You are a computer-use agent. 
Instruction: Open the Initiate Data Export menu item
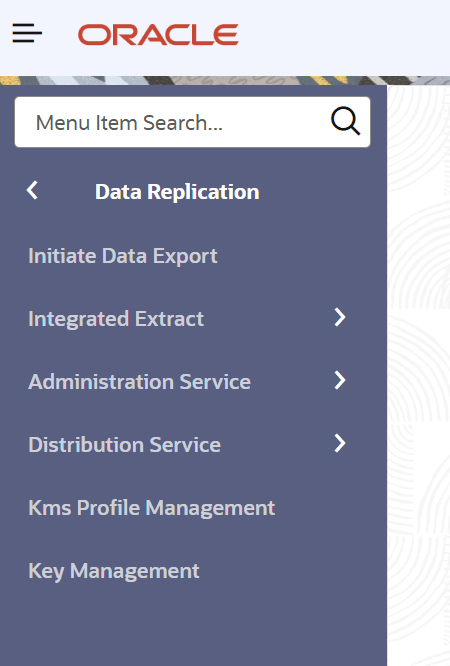coord(123,256)
